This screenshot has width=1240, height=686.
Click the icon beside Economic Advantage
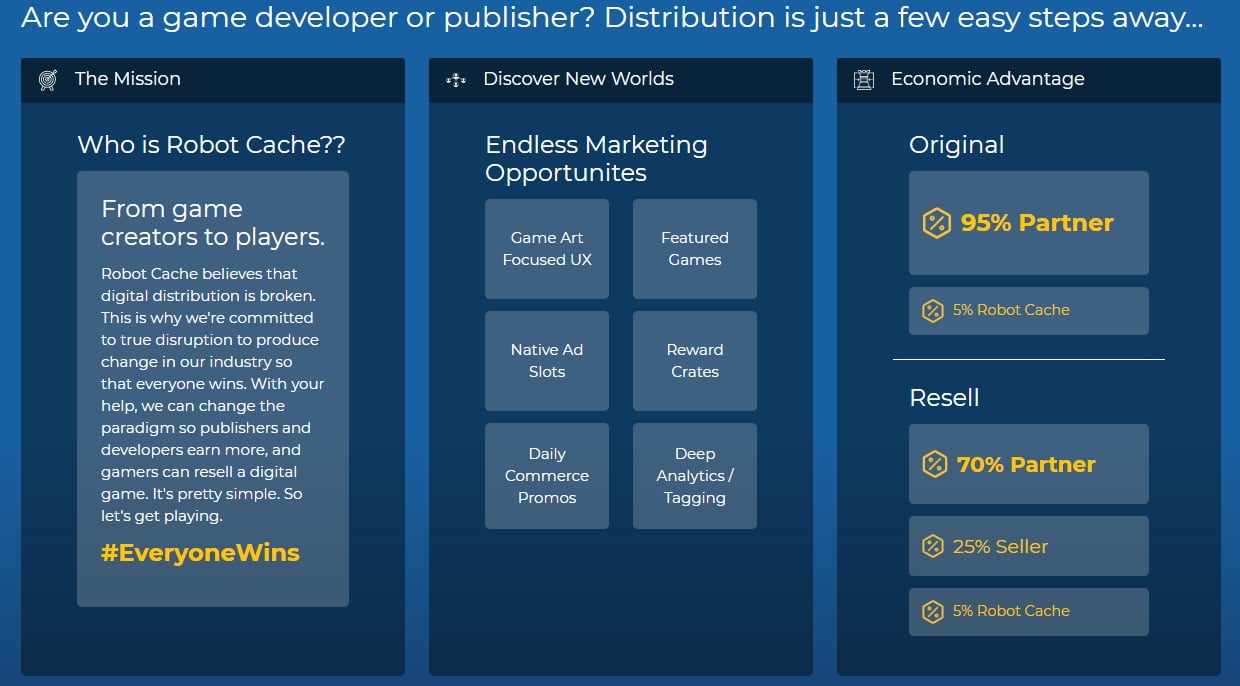tap(864, 80)
